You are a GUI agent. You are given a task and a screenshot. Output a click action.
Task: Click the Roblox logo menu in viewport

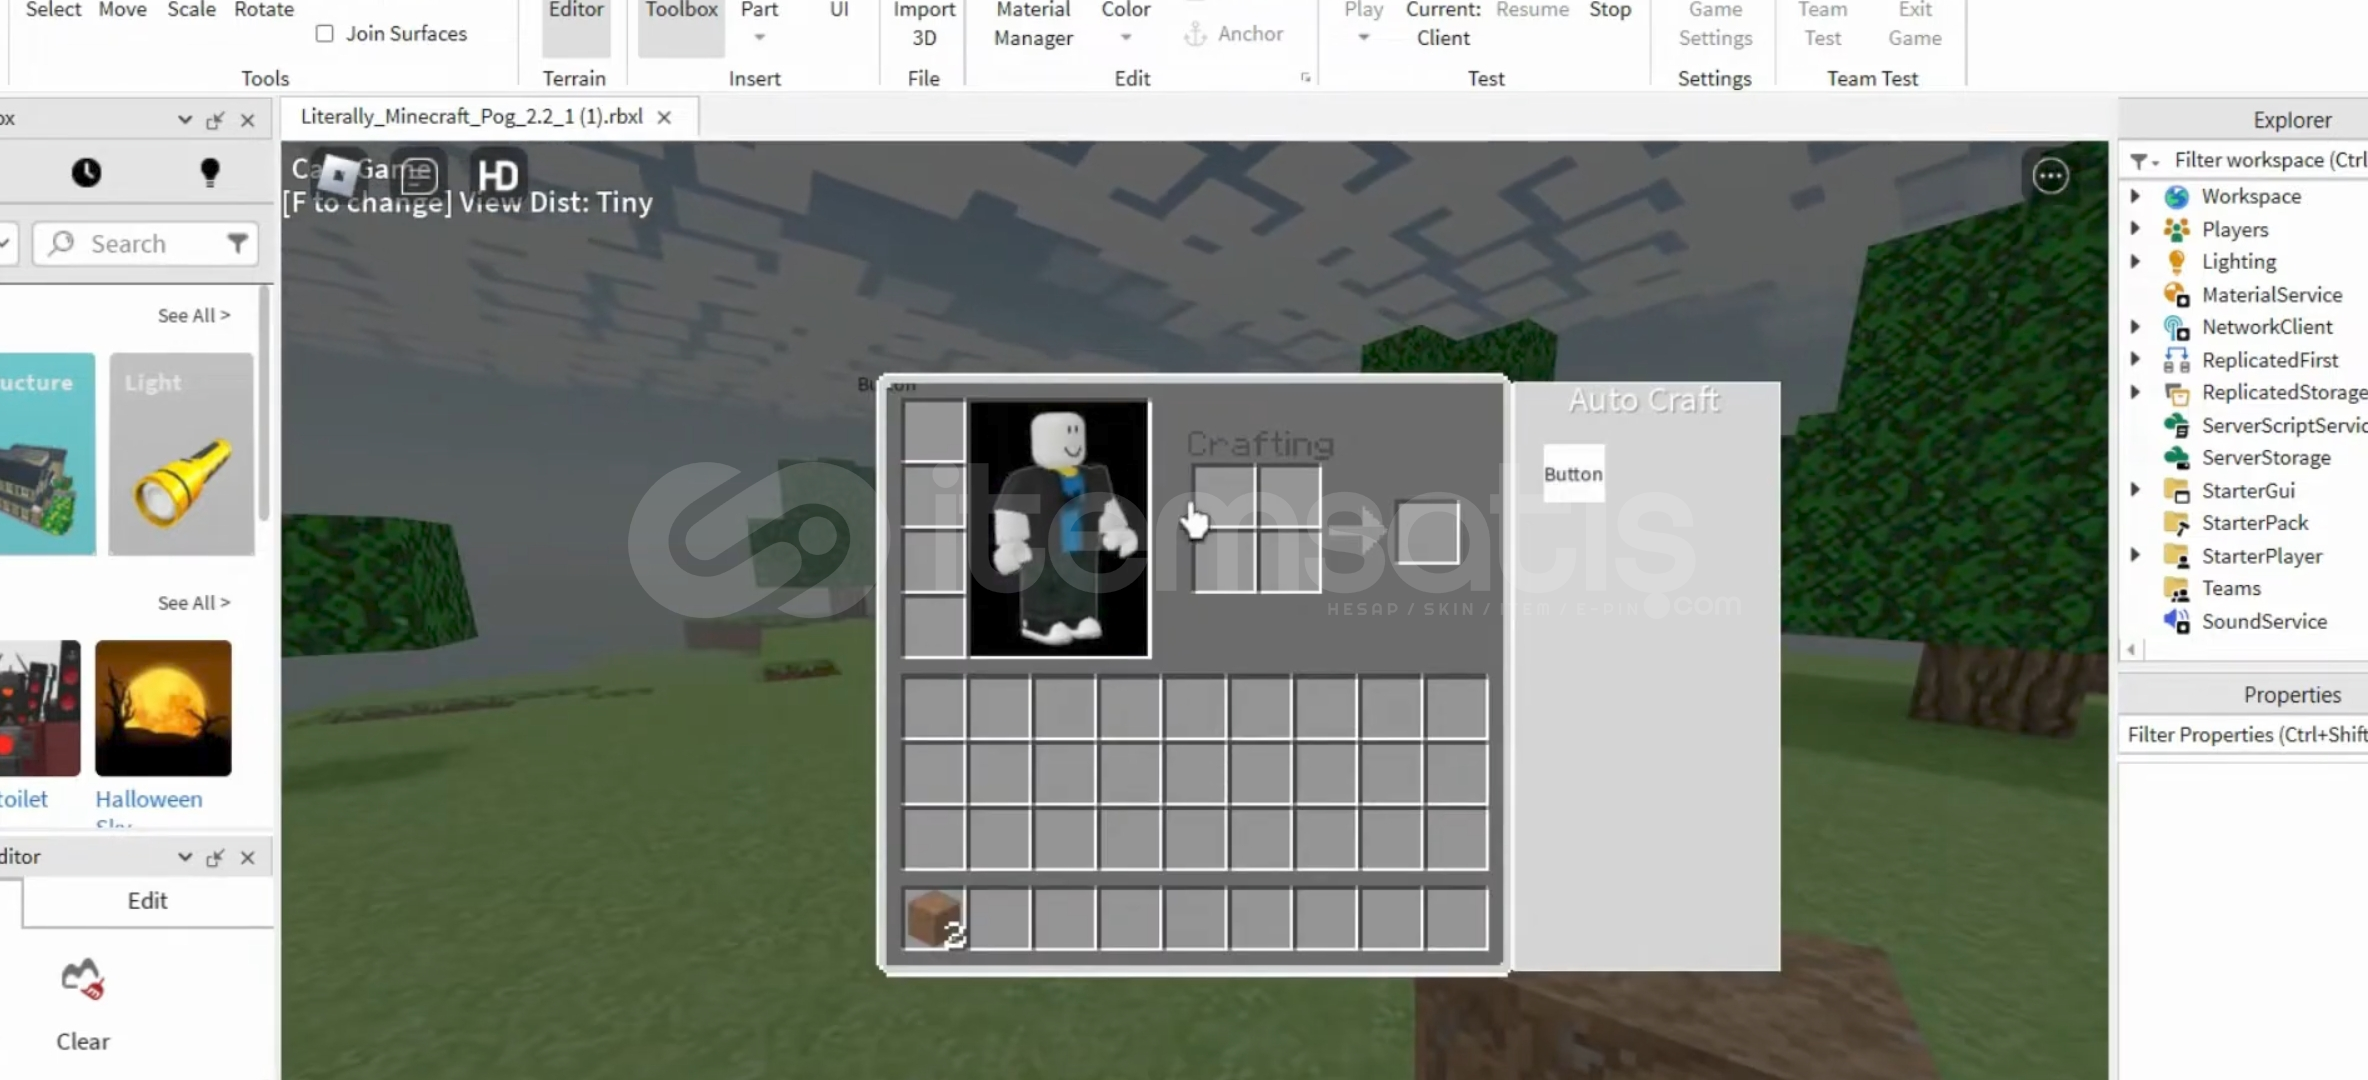click(x=340, y=175)
